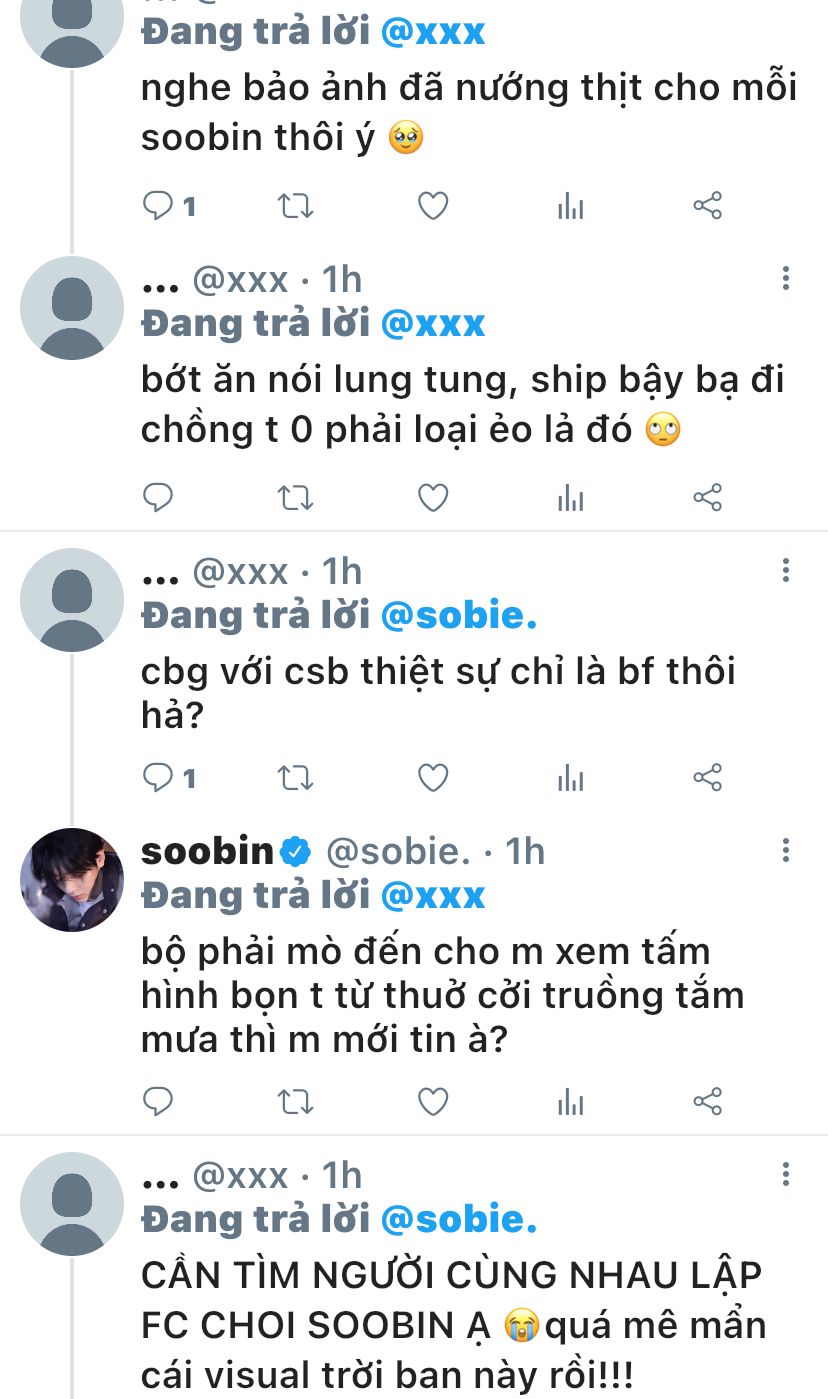This screenshot has width=828, height=1399.
Task: Open soobin's profile picture
Action: 72,880
